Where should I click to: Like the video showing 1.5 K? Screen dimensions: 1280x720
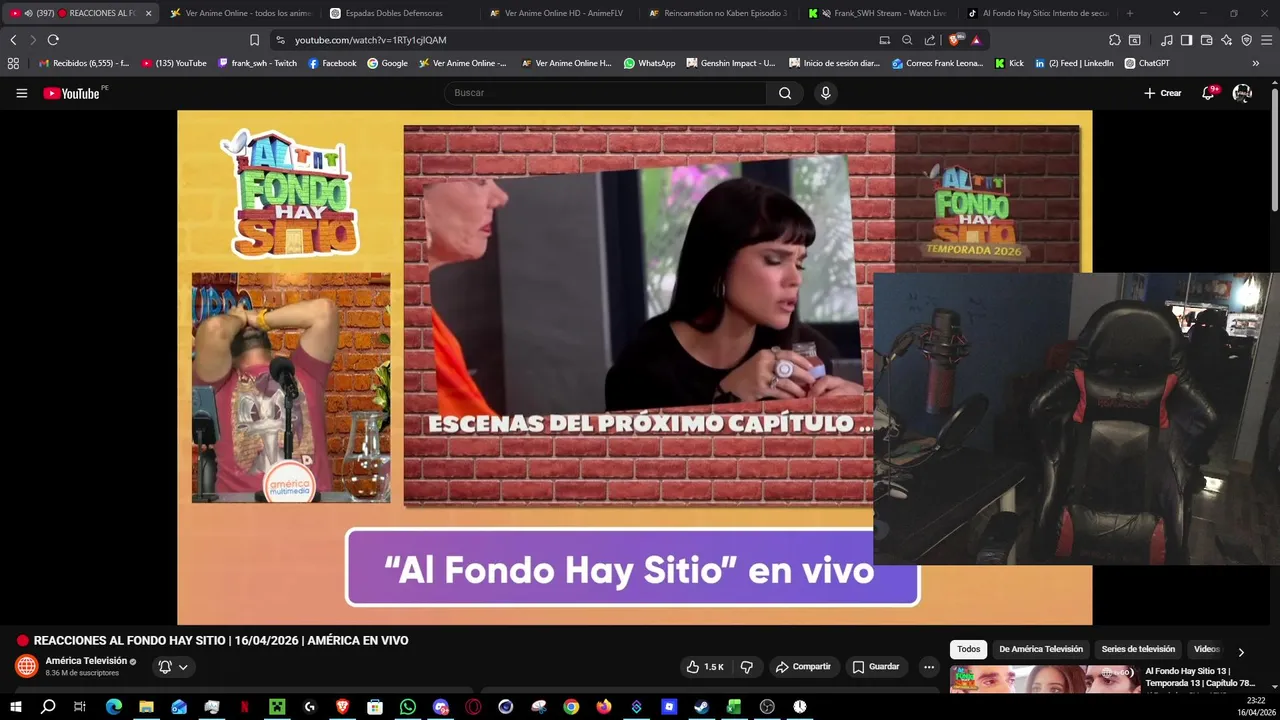tap(705, 667)
